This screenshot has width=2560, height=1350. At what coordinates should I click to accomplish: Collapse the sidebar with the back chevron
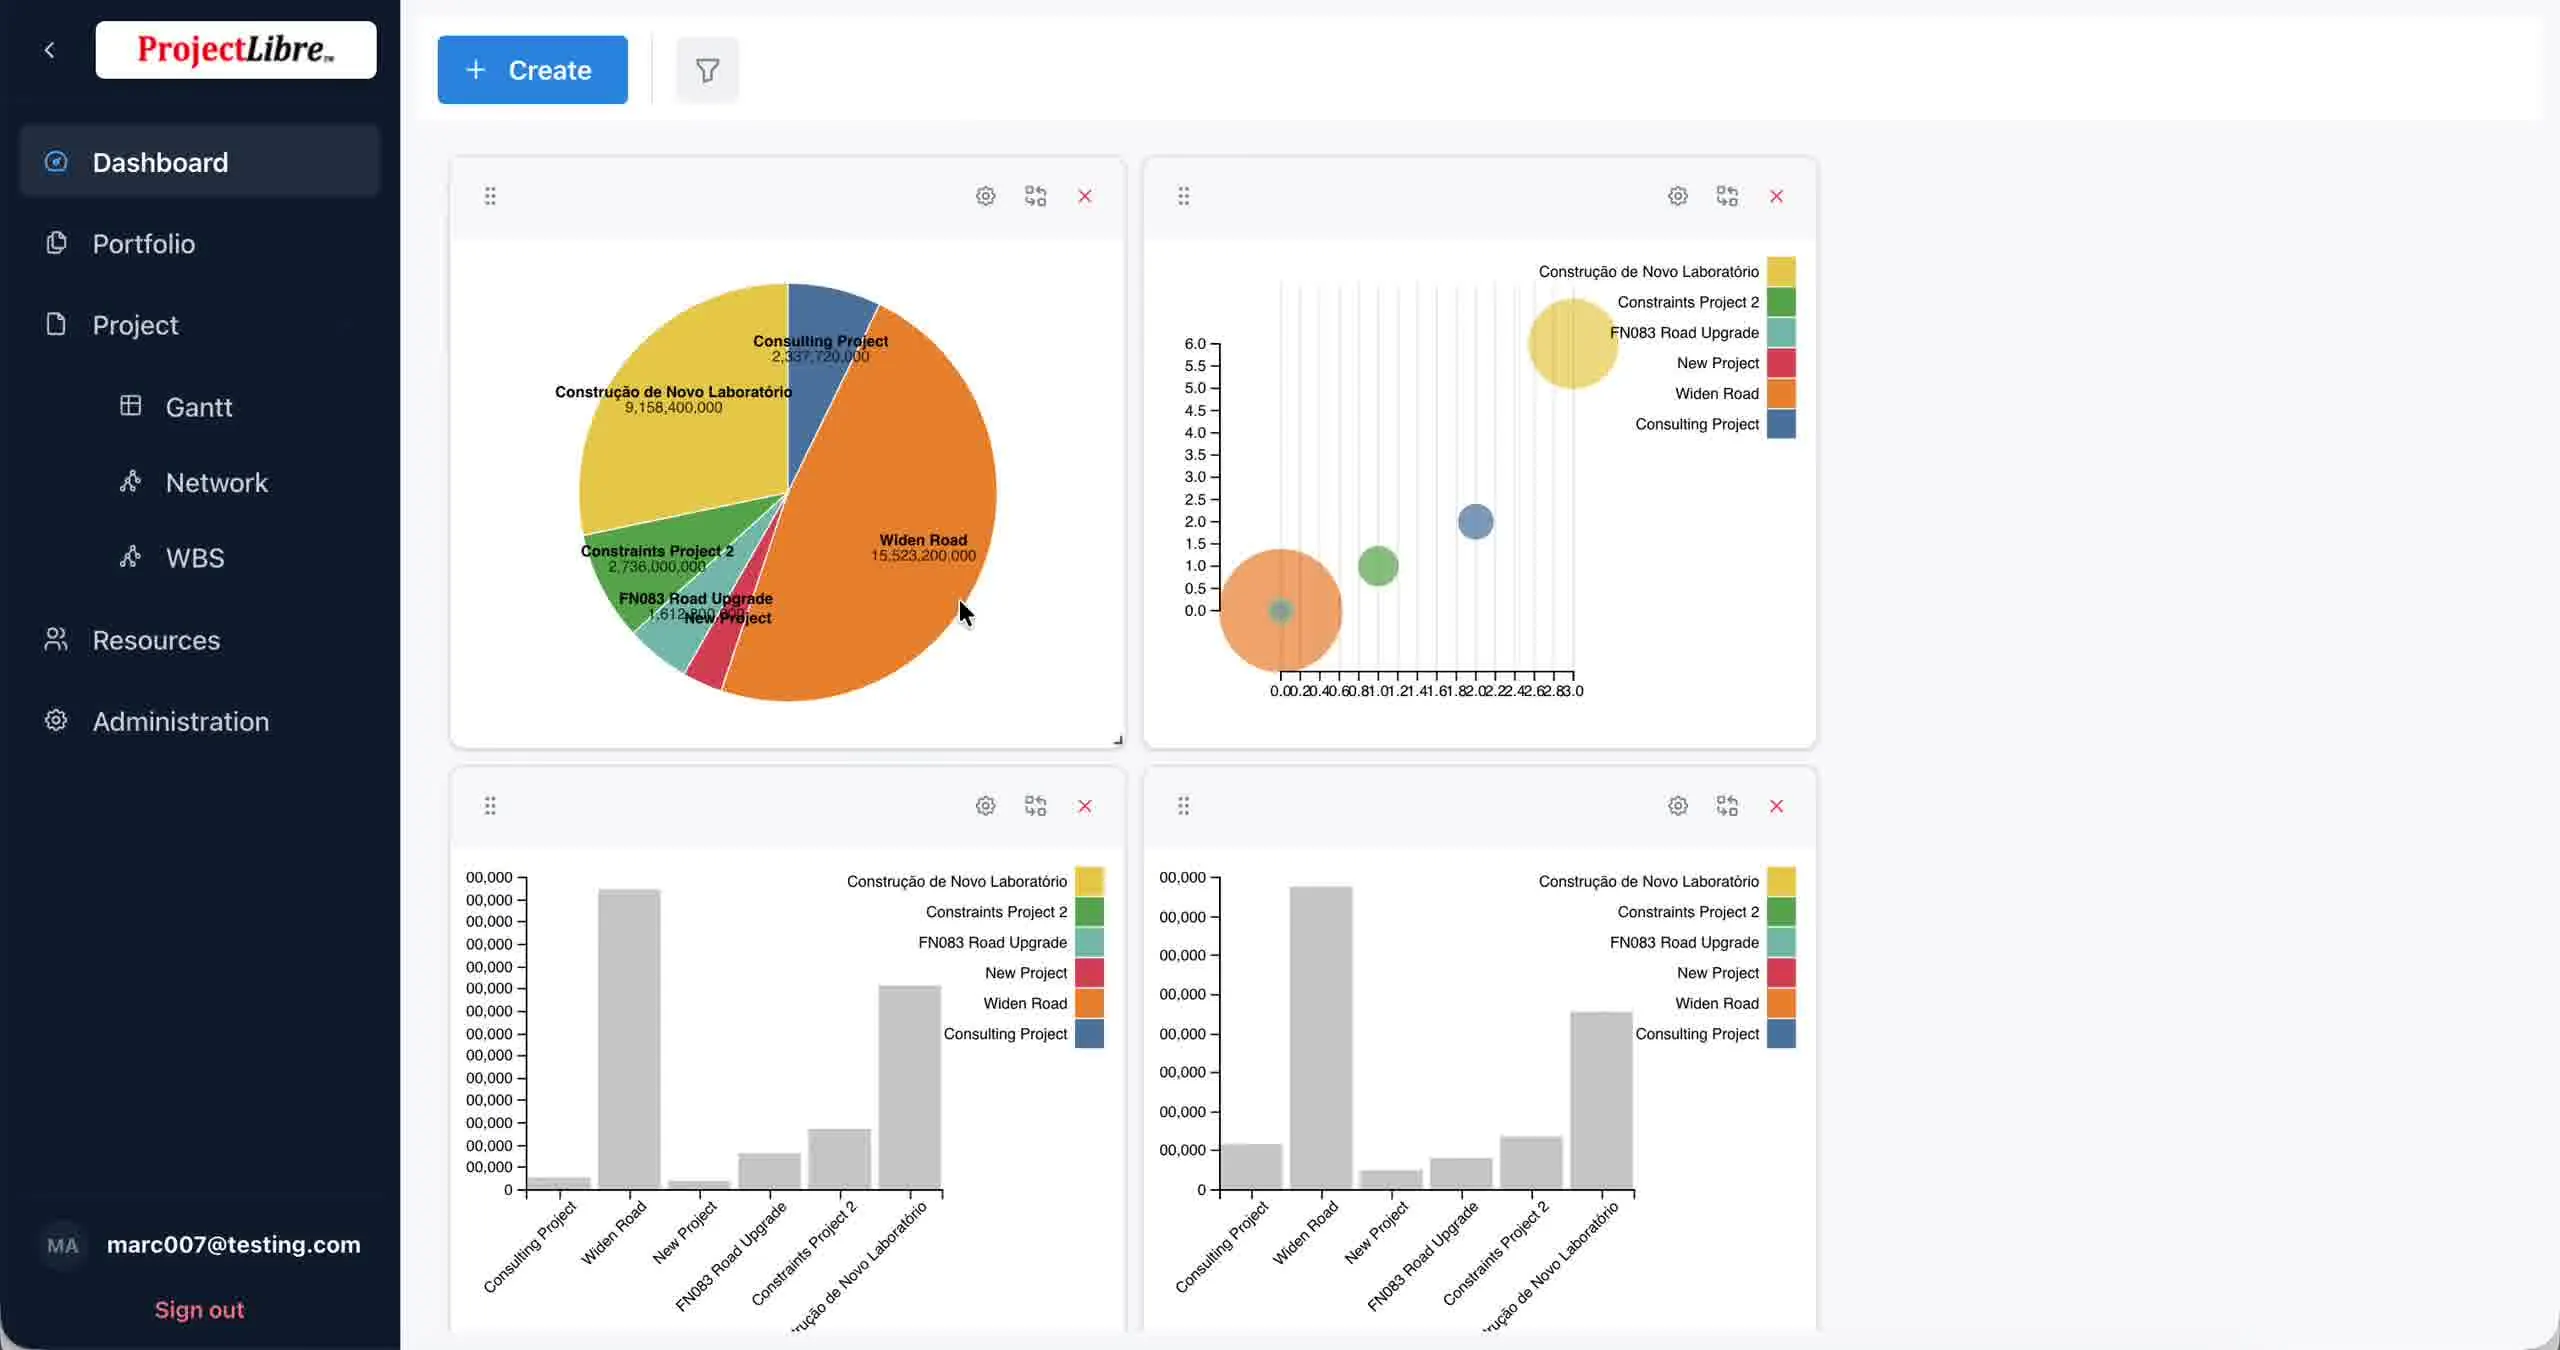[x=50, y=50]
